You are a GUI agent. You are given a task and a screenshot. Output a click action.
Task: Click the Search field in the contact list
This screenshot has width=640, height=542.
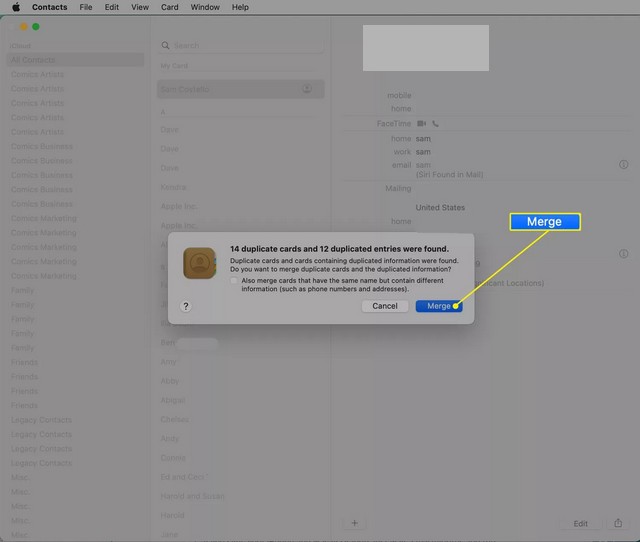240,45
